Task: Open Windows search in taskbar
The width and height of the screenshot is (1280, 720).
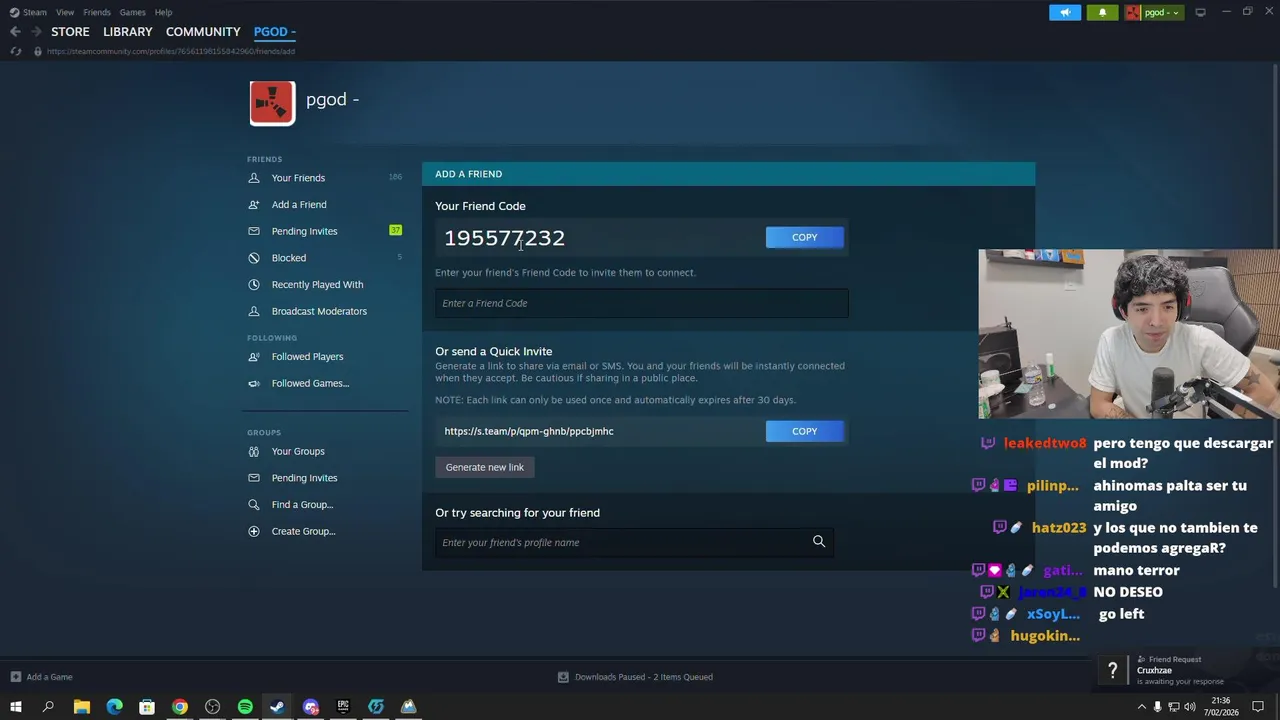Action: pos(48,707)
